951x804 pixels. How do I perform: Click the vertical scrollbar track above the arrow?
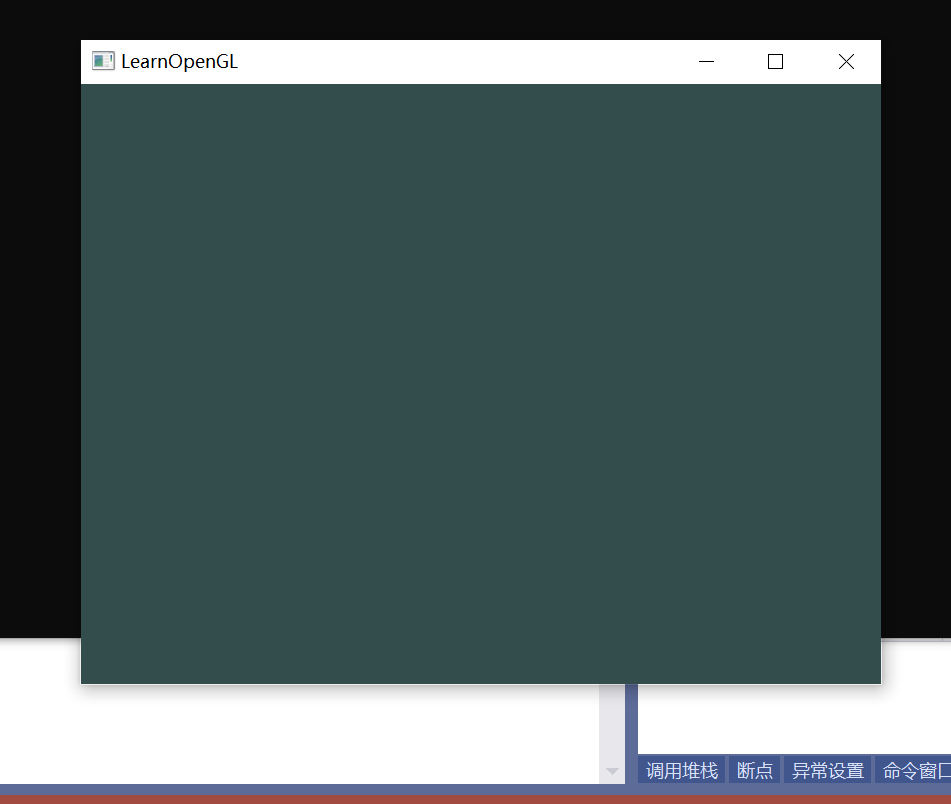click(x=612, y=720)
